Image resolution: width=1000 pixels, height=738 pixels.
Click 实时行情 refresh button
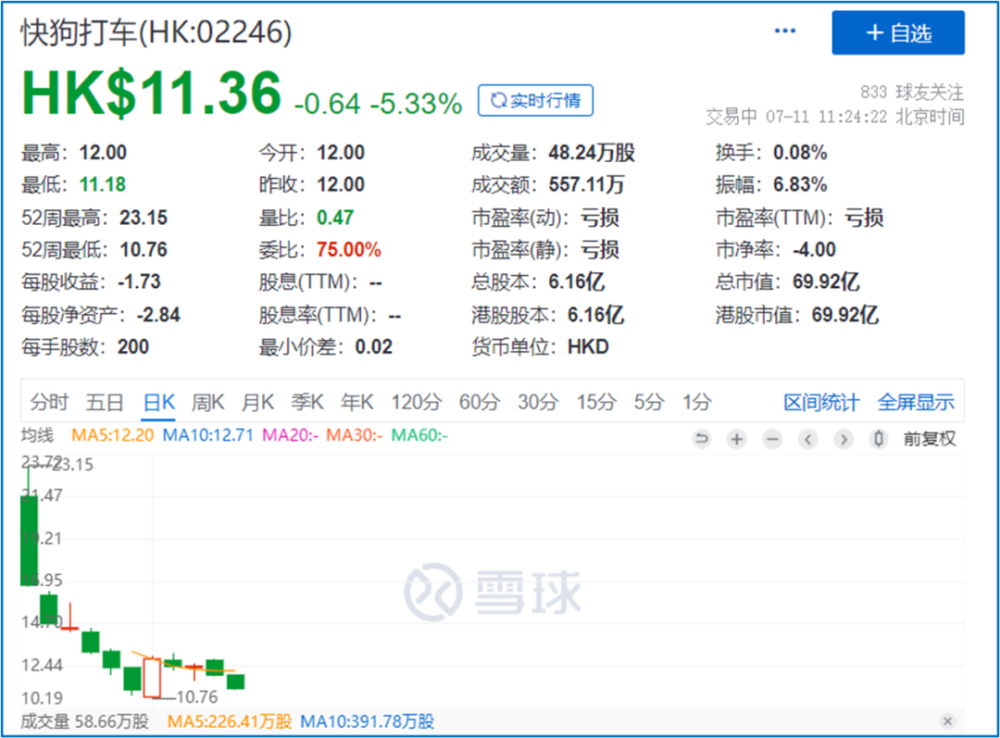point(535,100)
